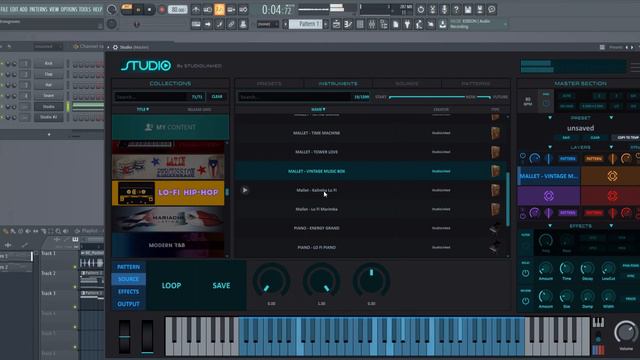Expand the left Layers arrow
The width and height of the screenshot is (640, 360).
[550, 147]
